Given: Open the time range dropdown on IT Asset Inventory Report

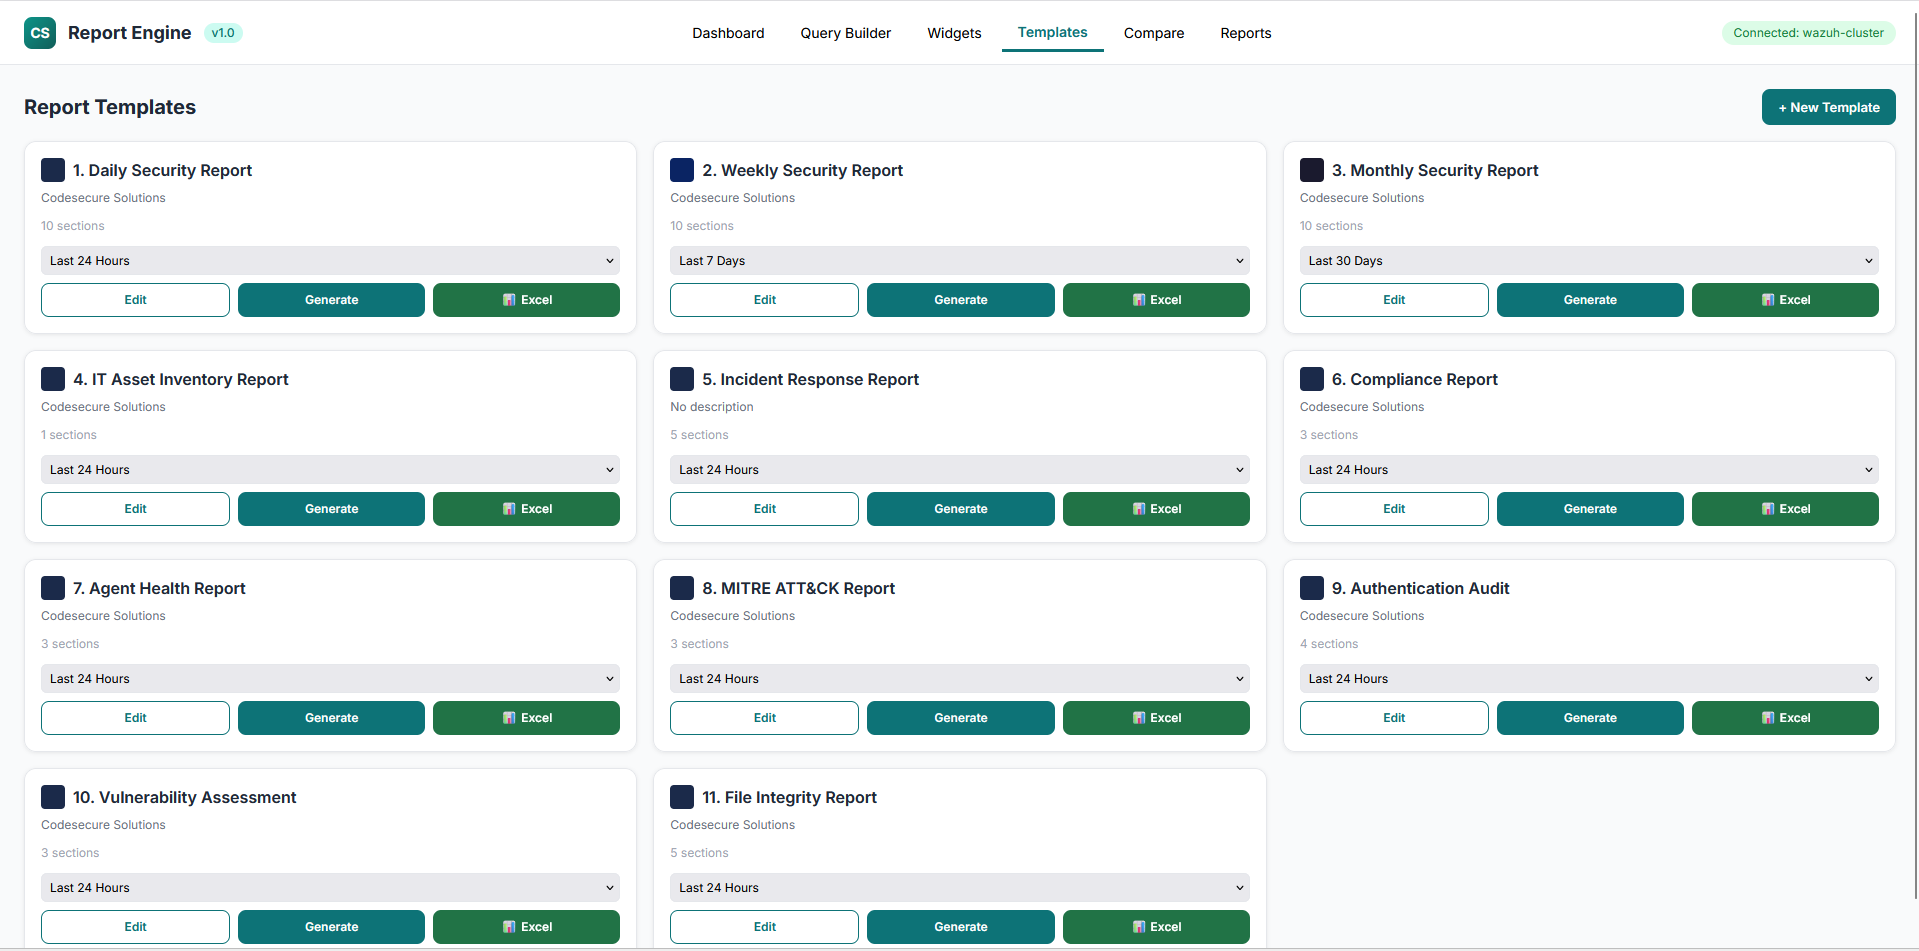Looking at the screenshot, I should coord(330,469).
